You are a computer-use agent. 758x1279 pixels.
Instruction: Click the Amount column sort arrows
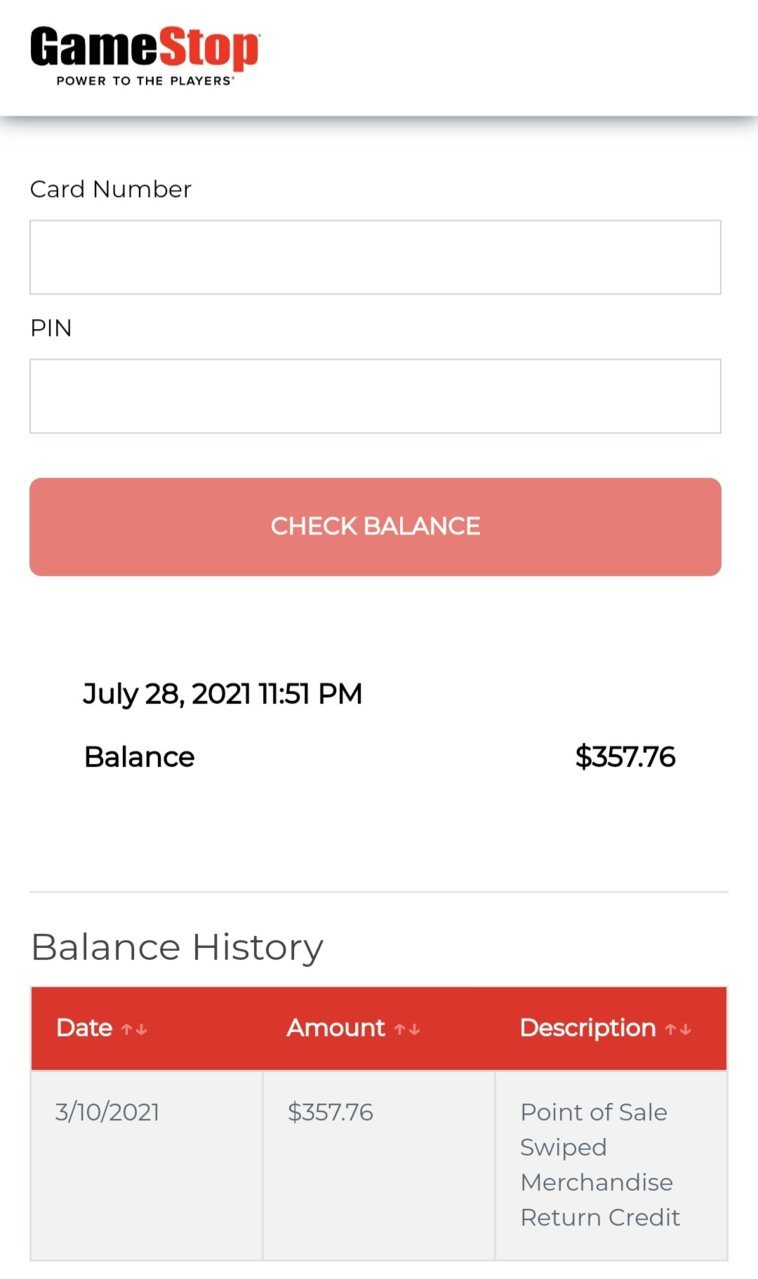click(x=407, y=1029)
